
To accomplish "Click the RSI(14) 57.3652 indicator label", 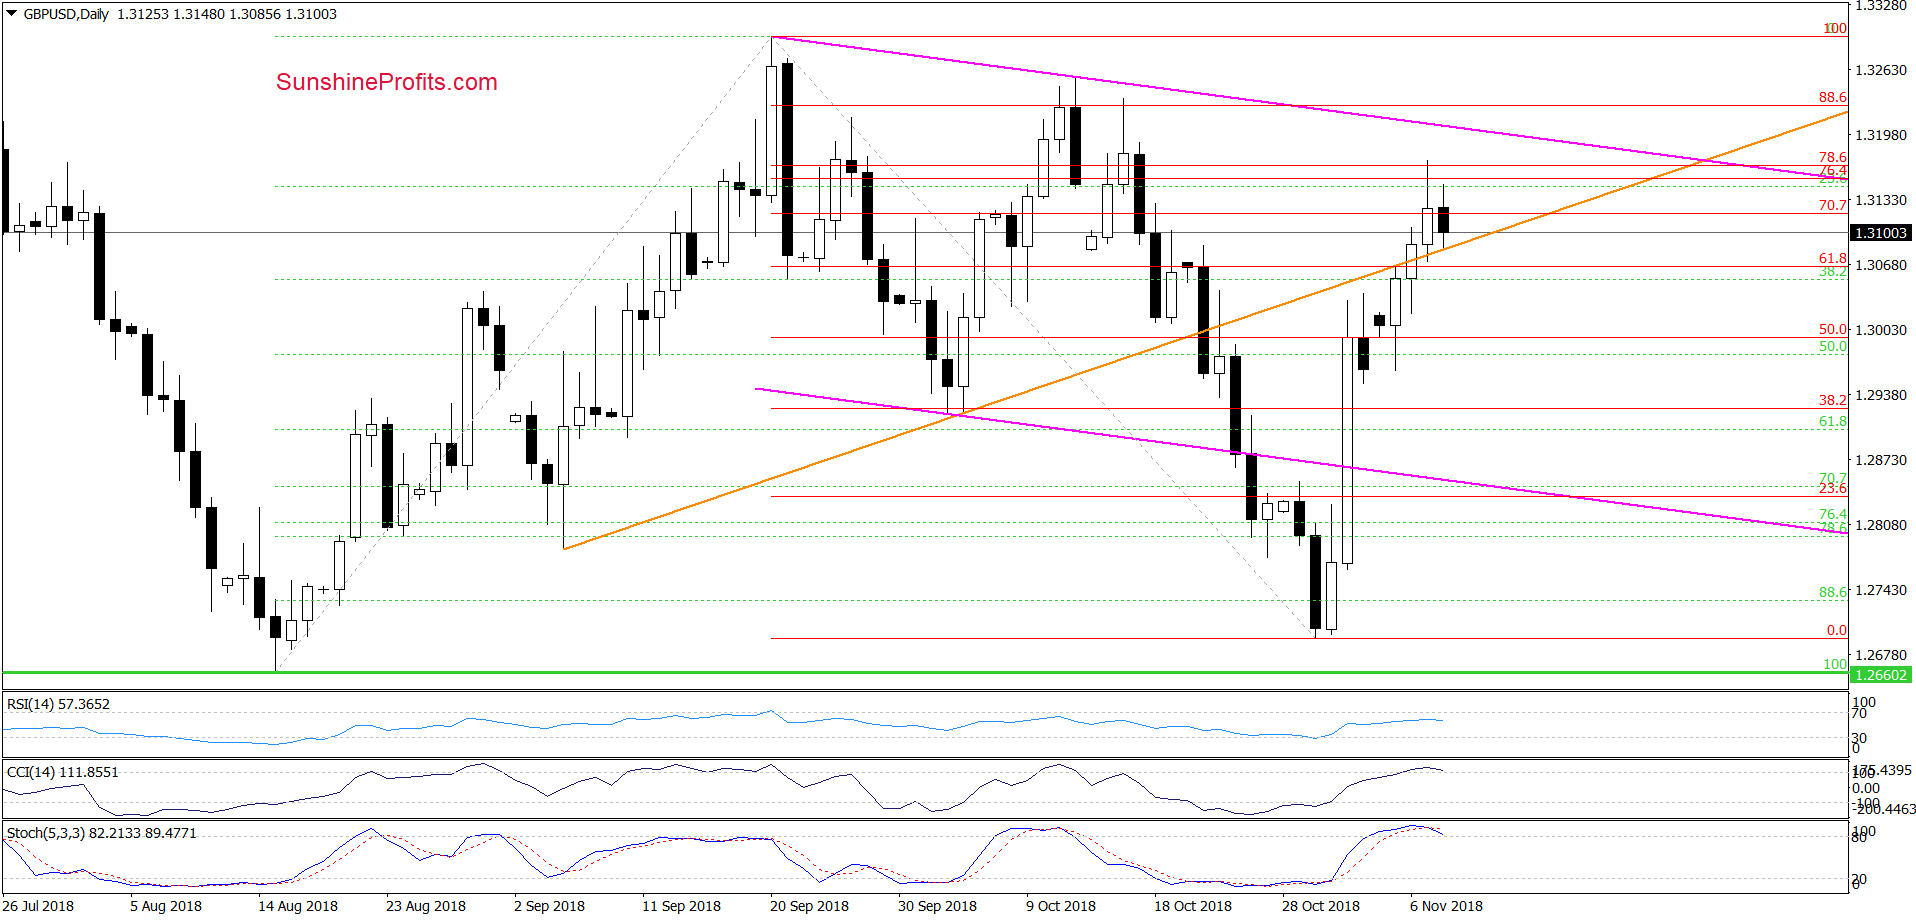I will (58, 704).
